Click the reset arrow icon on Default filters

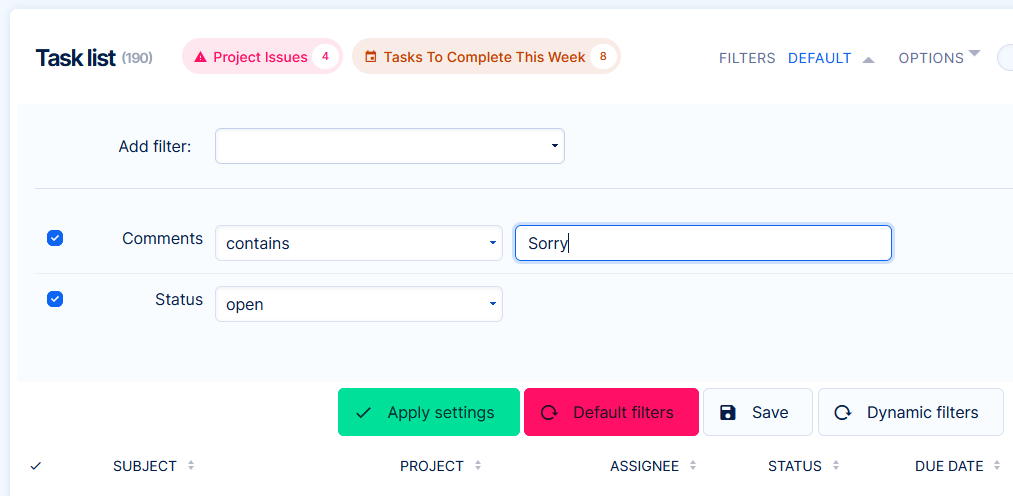point(549,413)
